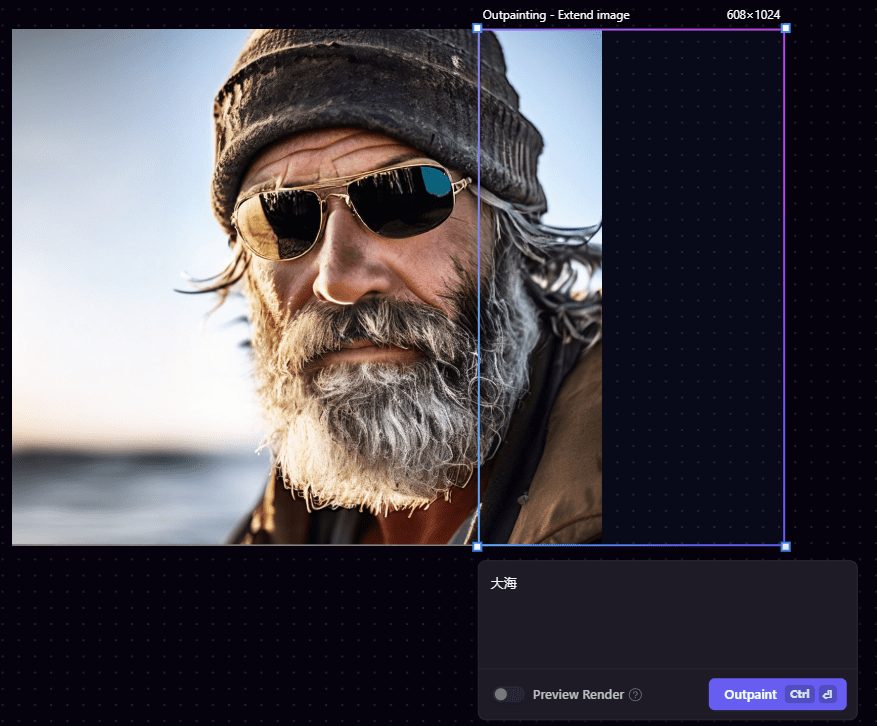The image size is (877, 726).
Task: Click the Preview Render label text
Action: (578, 695)
